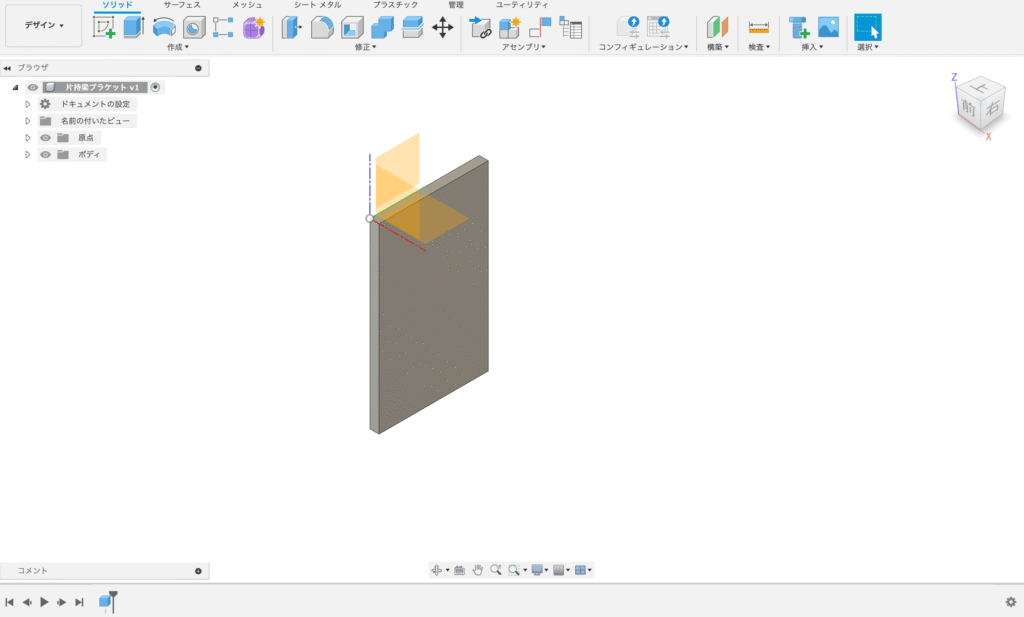Toggle visibility of the ボディ folder
Screen dimensions: 1024x617
tap(45, 155)
